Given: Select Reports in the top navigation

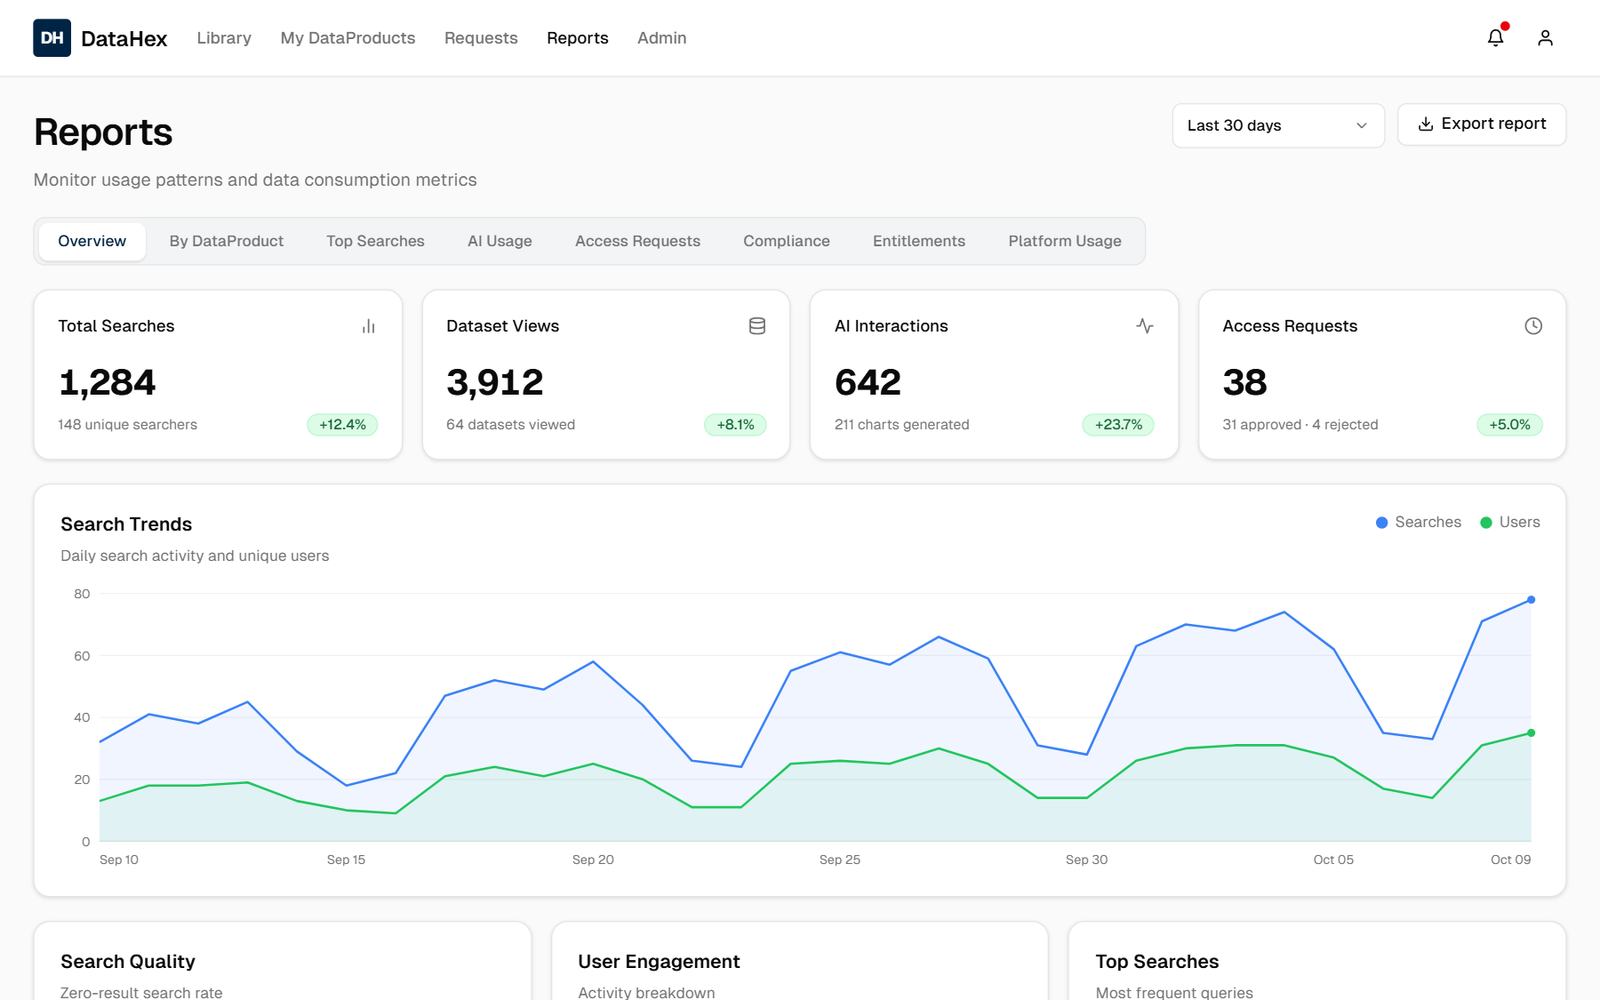Looking at the screenshot, I should (577, 38).
